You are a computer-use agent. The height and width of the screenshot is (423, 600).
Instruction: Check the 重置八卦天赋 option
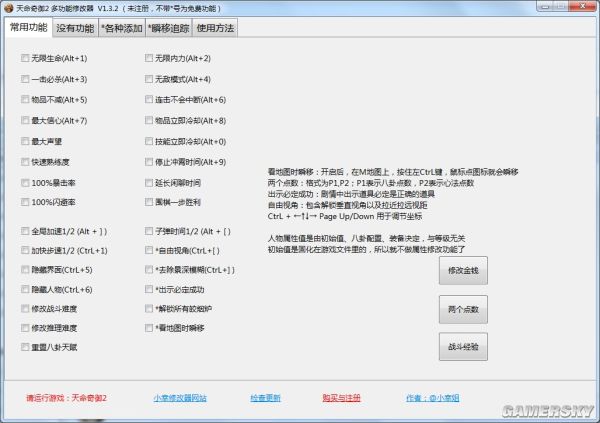click(x=25, y=347)
